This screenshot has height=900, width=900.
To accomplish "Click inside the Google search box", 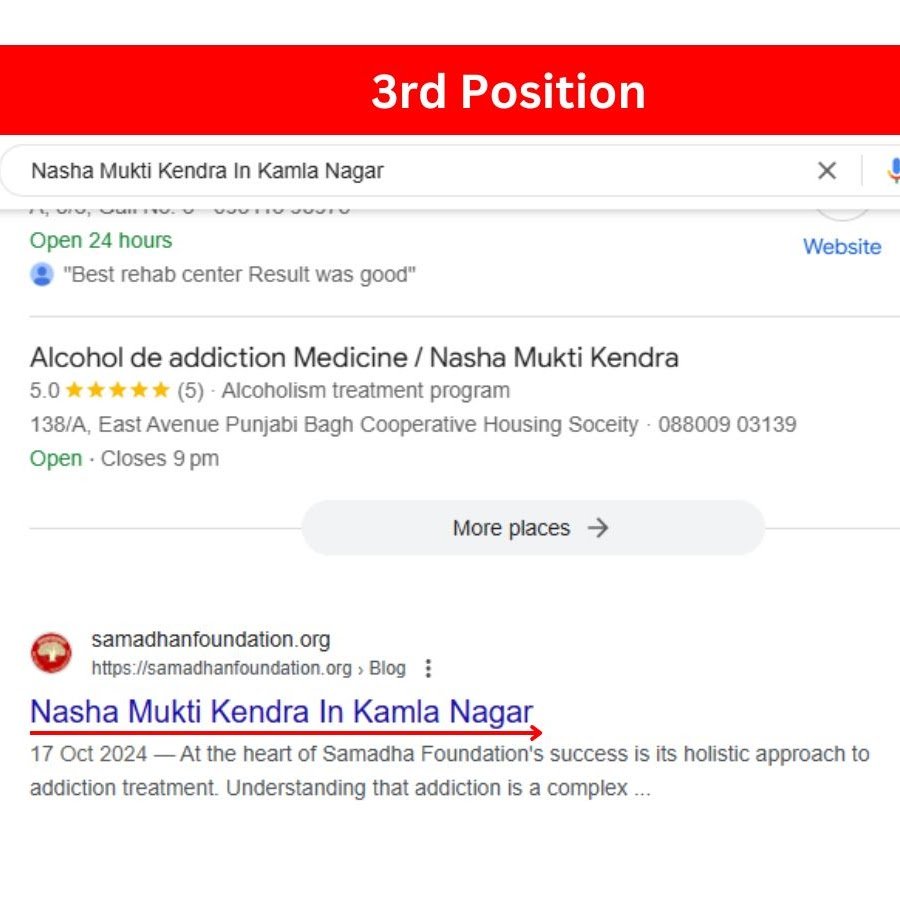I will point(400,171).
